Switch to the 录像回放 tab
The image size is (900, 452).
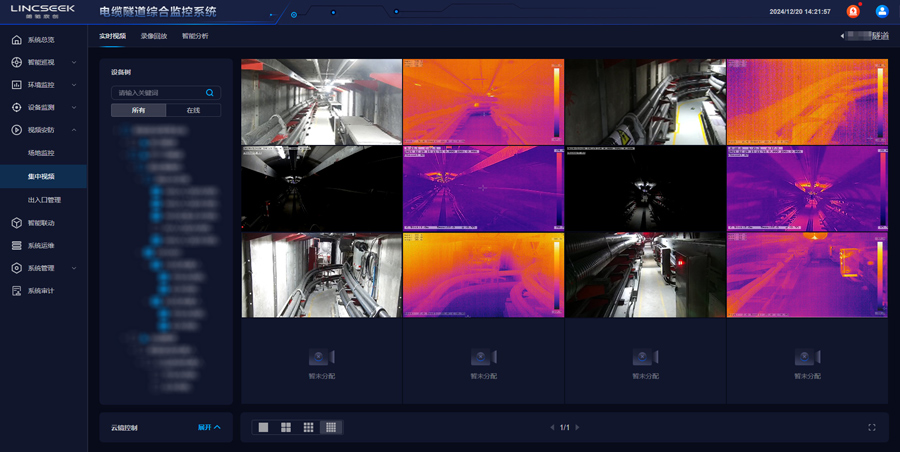[154, 36]
